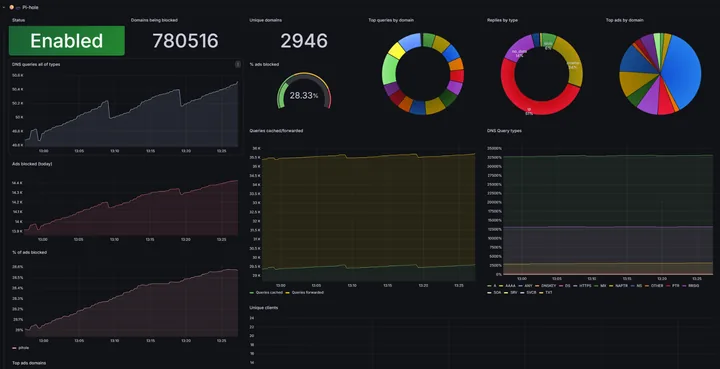Click the orange alert icon beside Pi-hole
This screenshot has height=369, width=720.
(11, 7)
